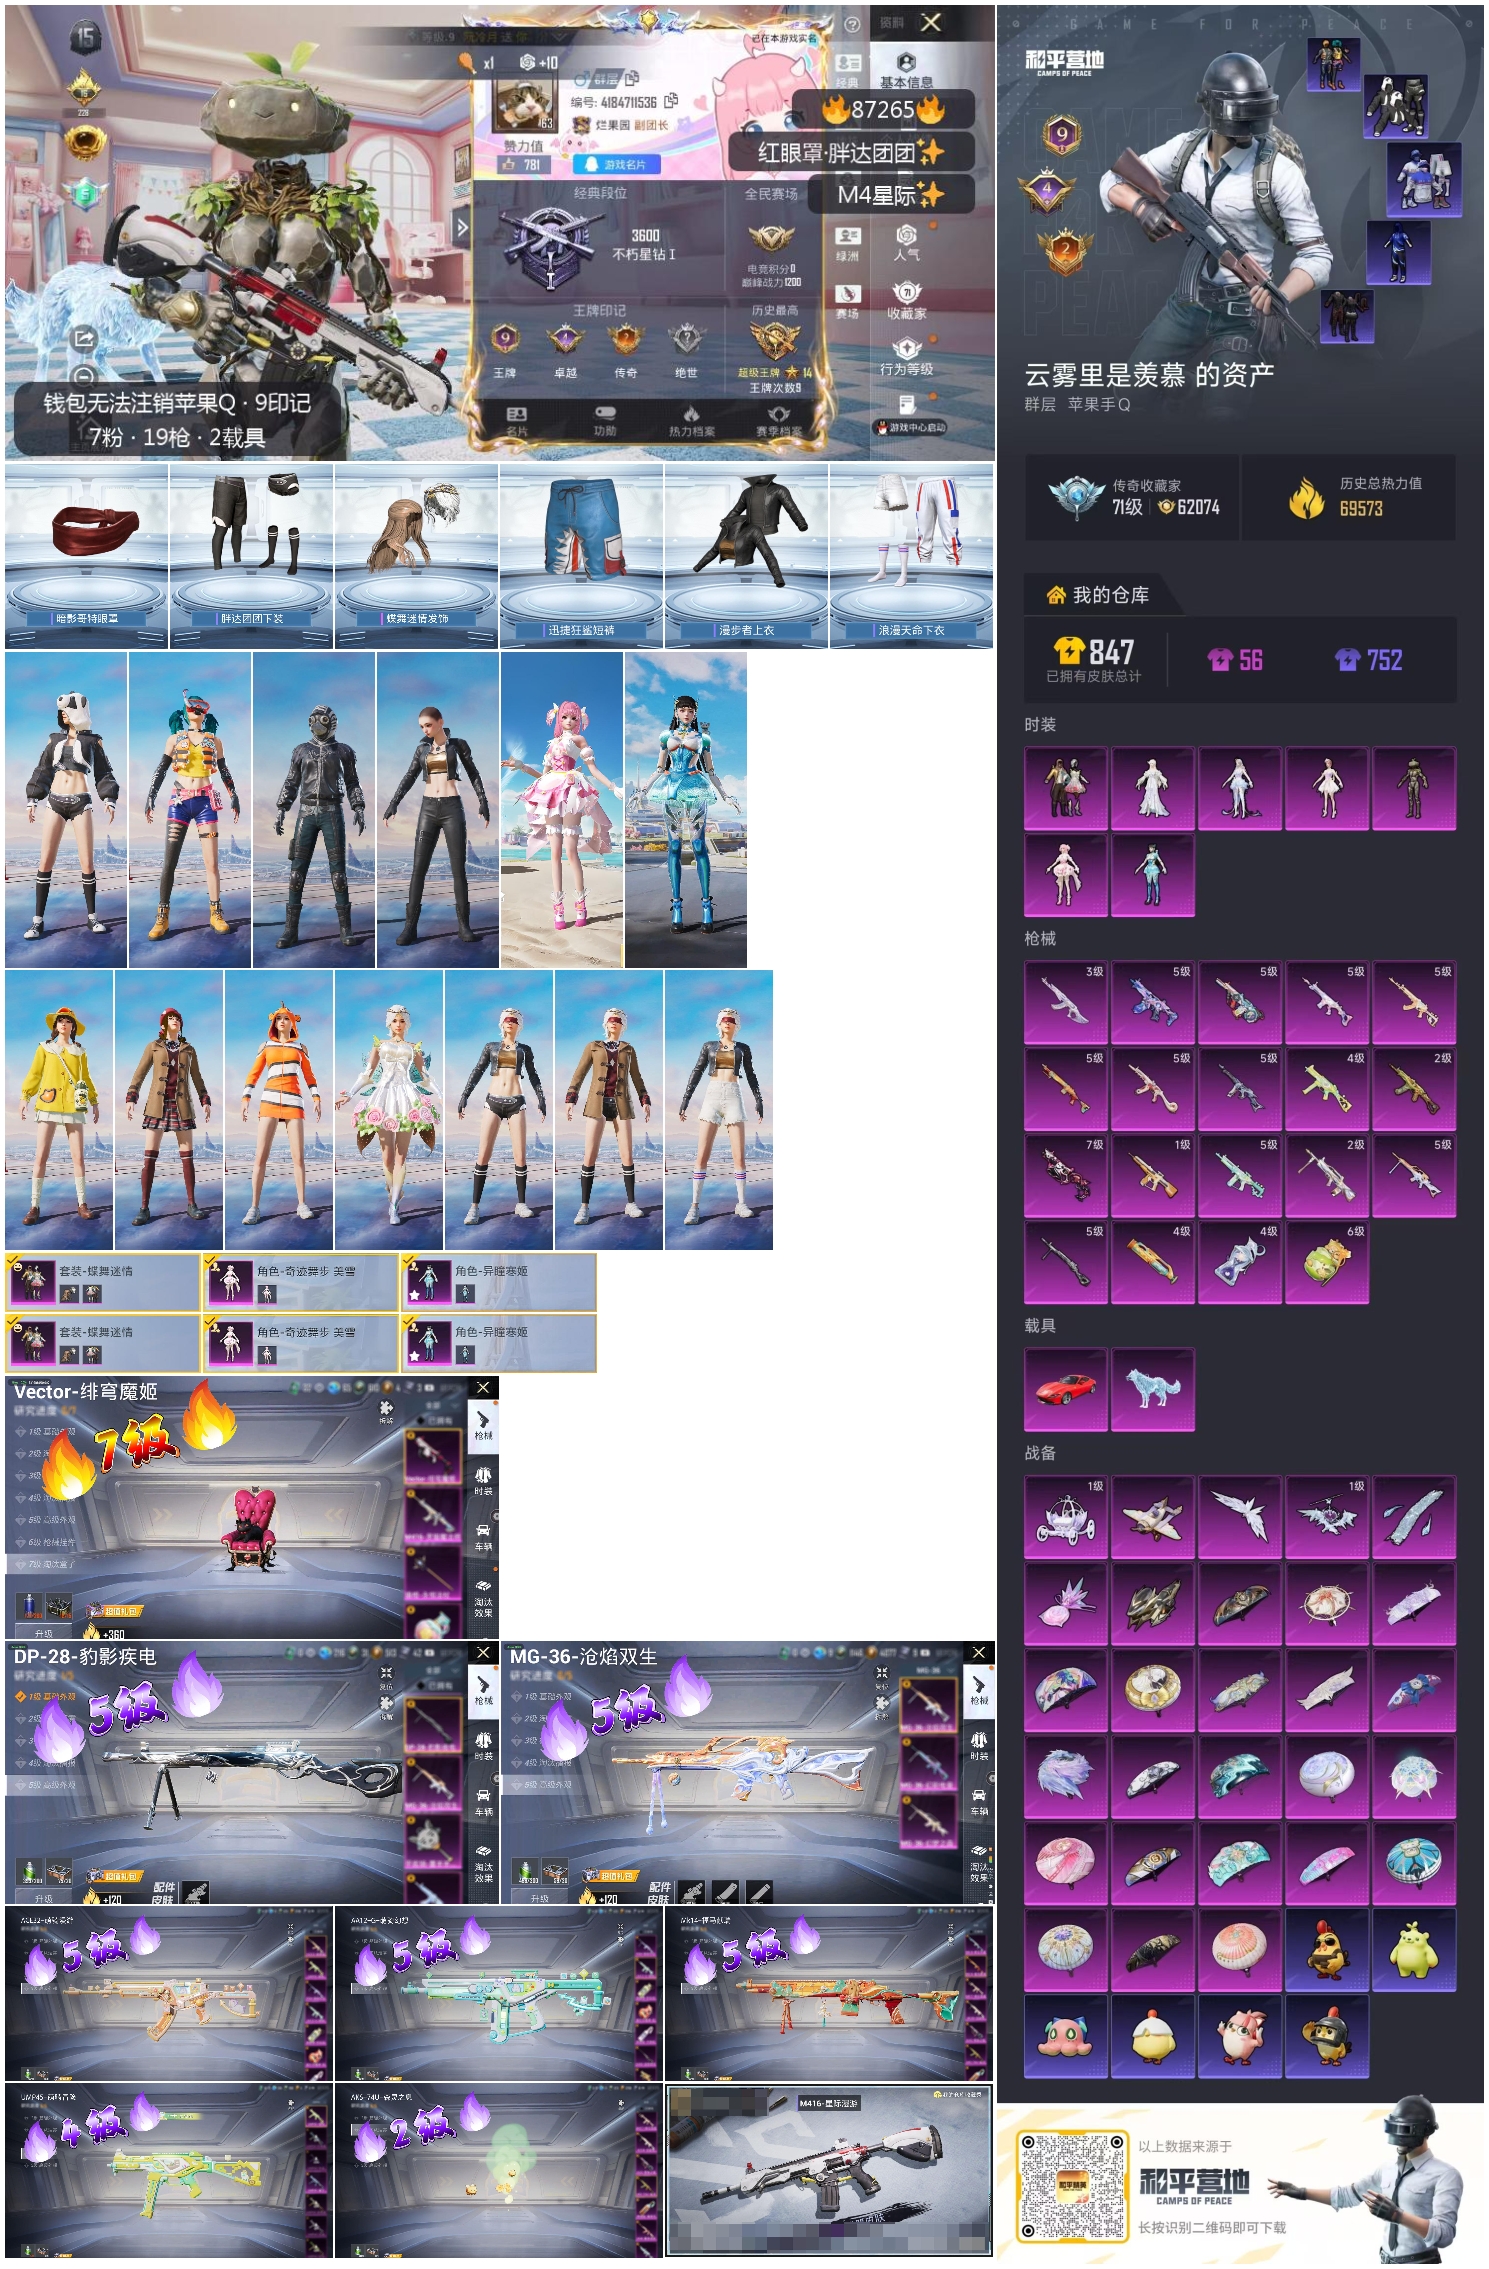
Task: Click the 游戏名片 button
Action: [x=616, y=164]
